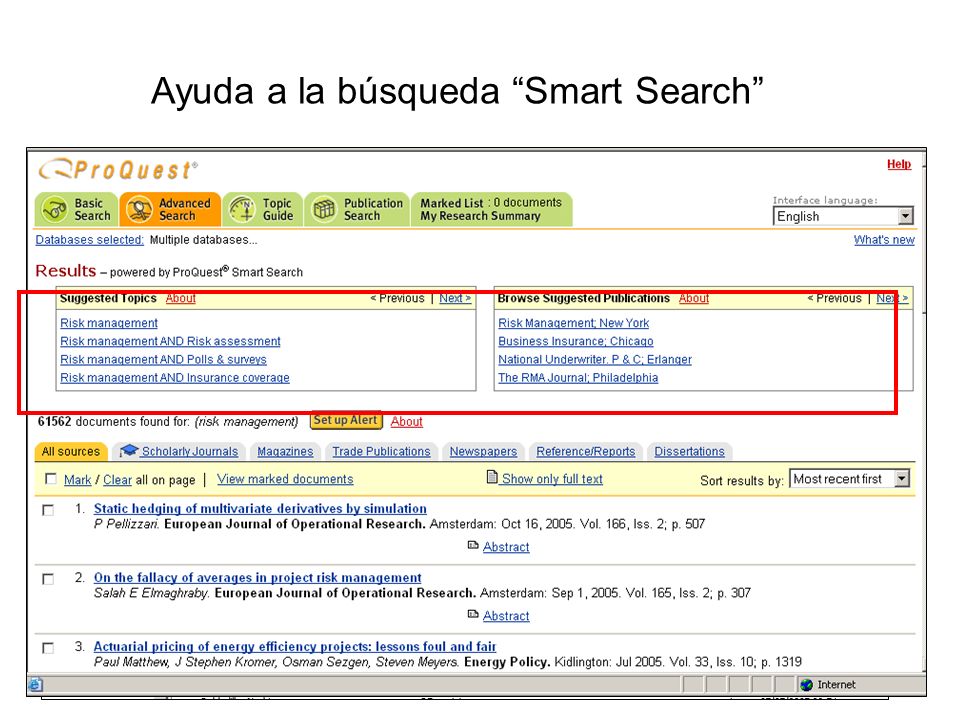The image size is (960, 720).
Task: Click Risk management AND Polls & surveys topic
Action: pyautogui.click(x=163, y=359)
